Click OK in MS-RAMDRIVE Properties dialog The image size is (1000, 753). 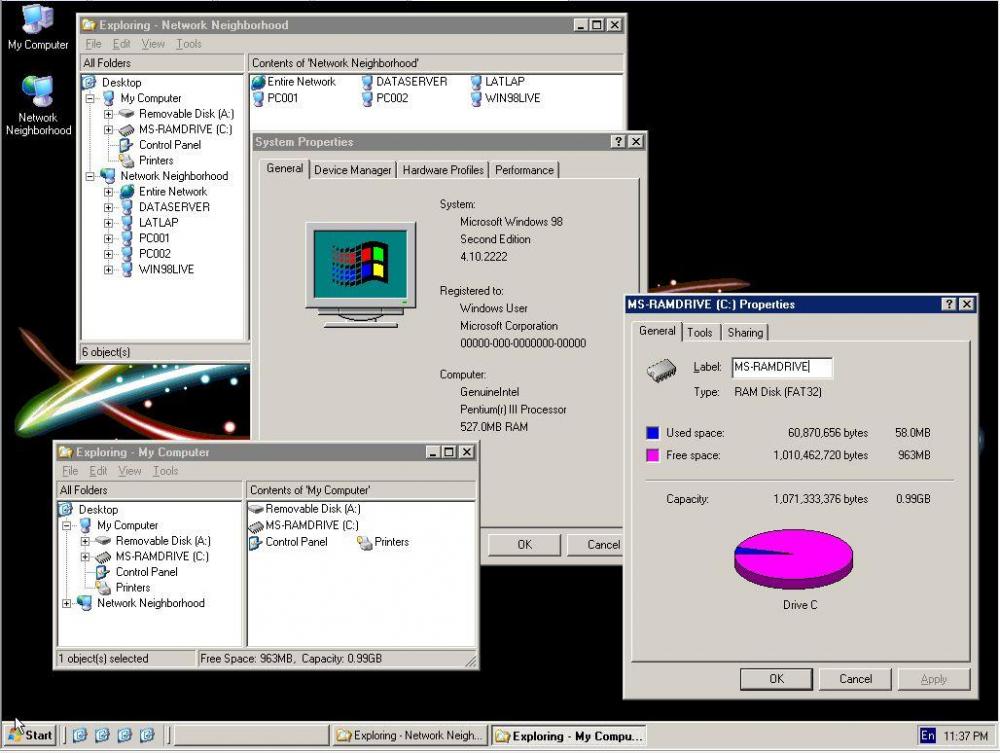776,679
